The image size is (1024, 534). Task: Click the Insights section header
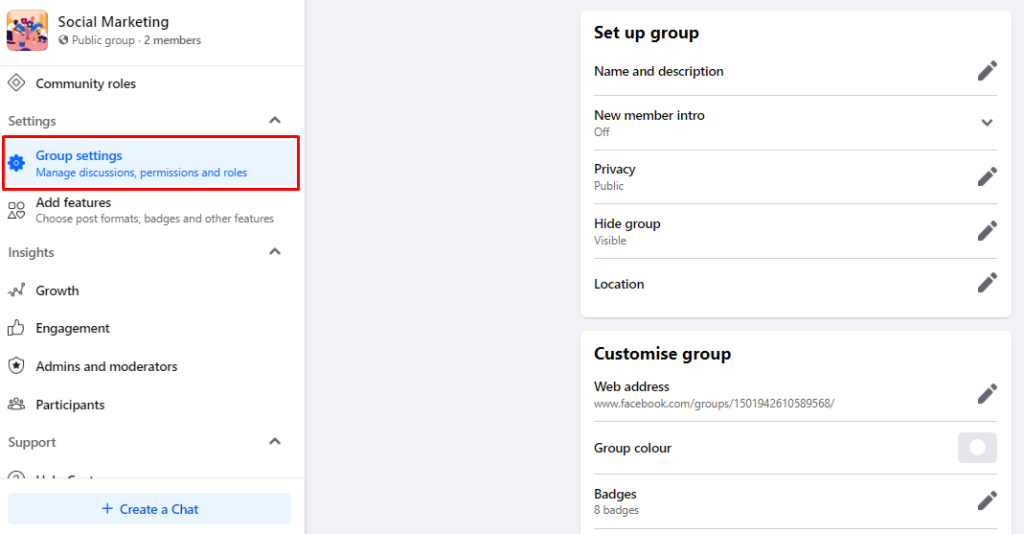31,252
